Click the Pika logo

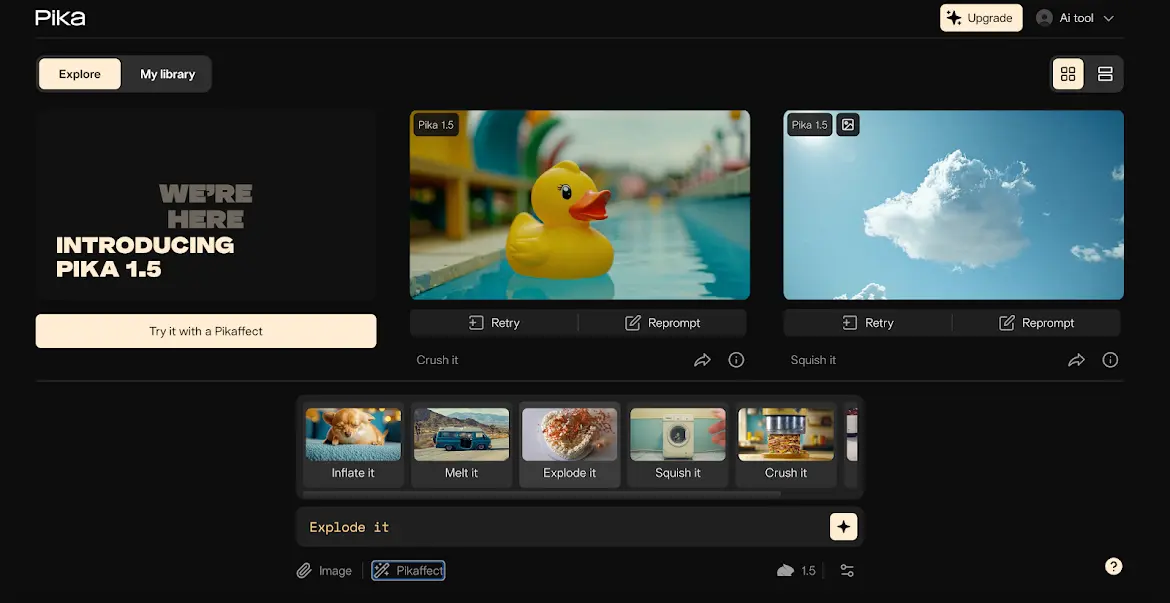point(60,18)
